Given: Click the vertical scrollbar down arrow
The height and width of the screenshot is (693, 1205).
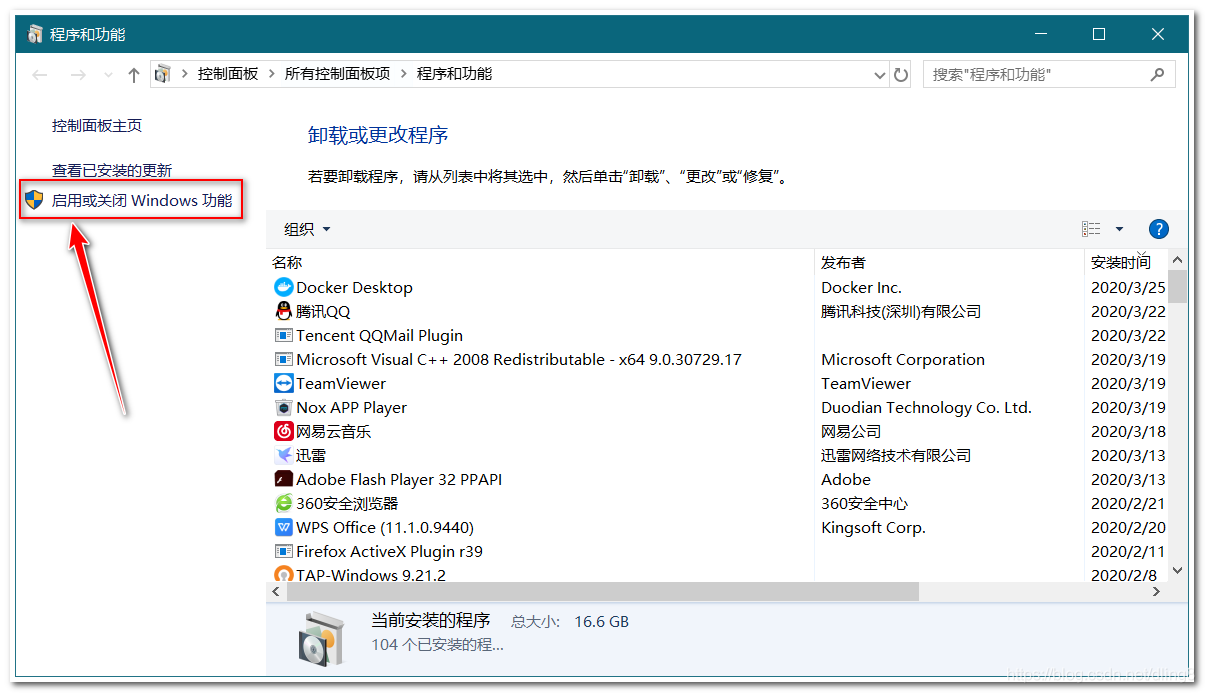Looking at the screenshot, I should click(1177, 570).
